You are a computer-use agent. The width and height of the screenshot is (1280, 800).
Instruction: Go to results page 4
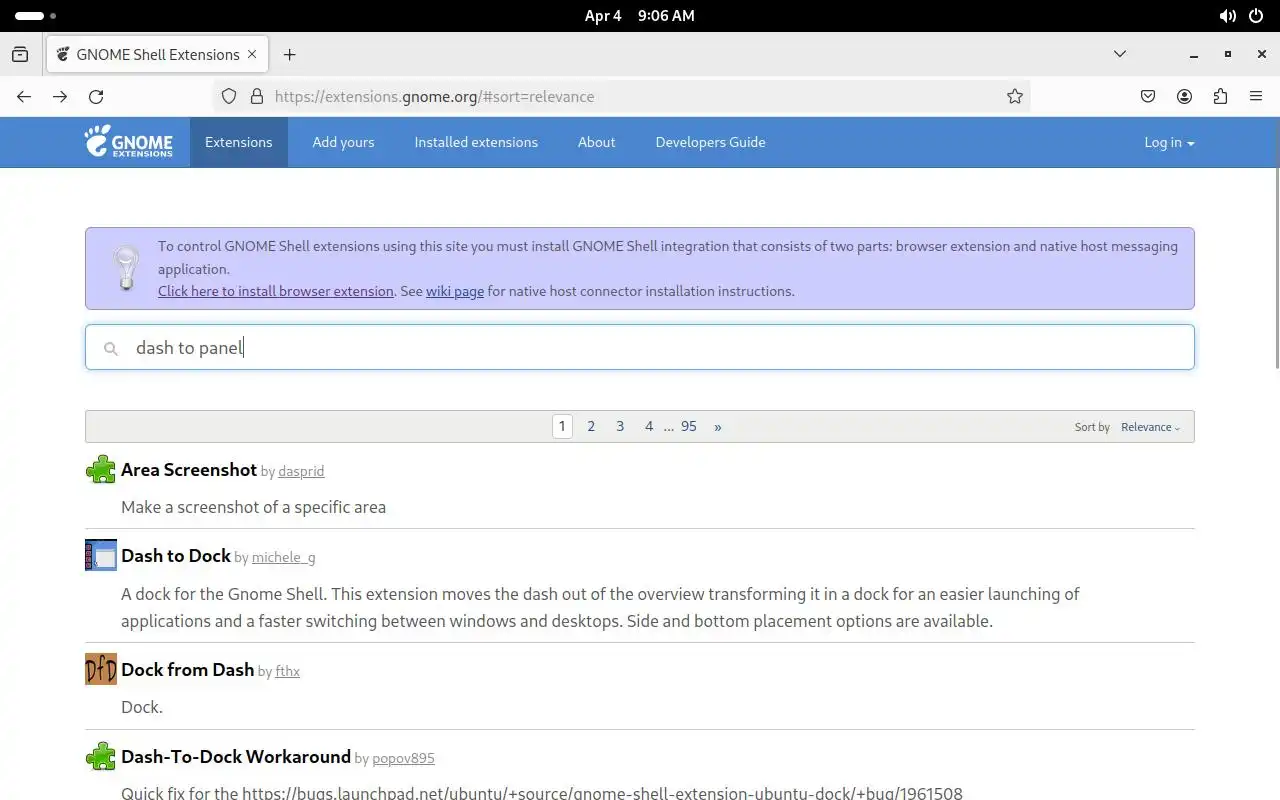pyautogui.click(x=649, y=427)
